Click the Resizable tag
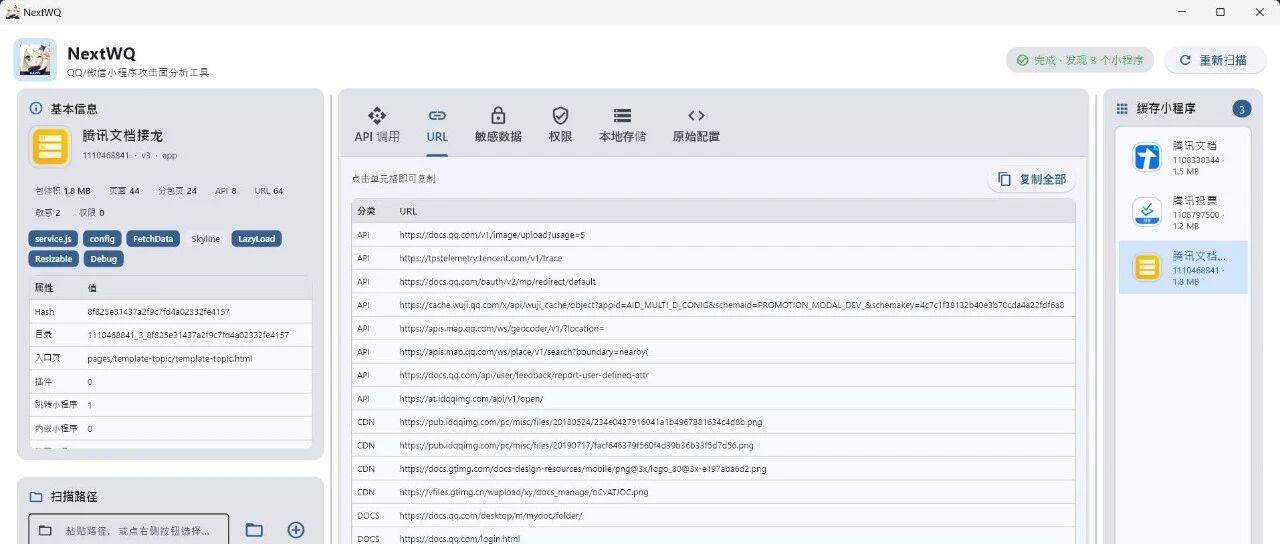 pyautogui.click(x=54, y=258)
